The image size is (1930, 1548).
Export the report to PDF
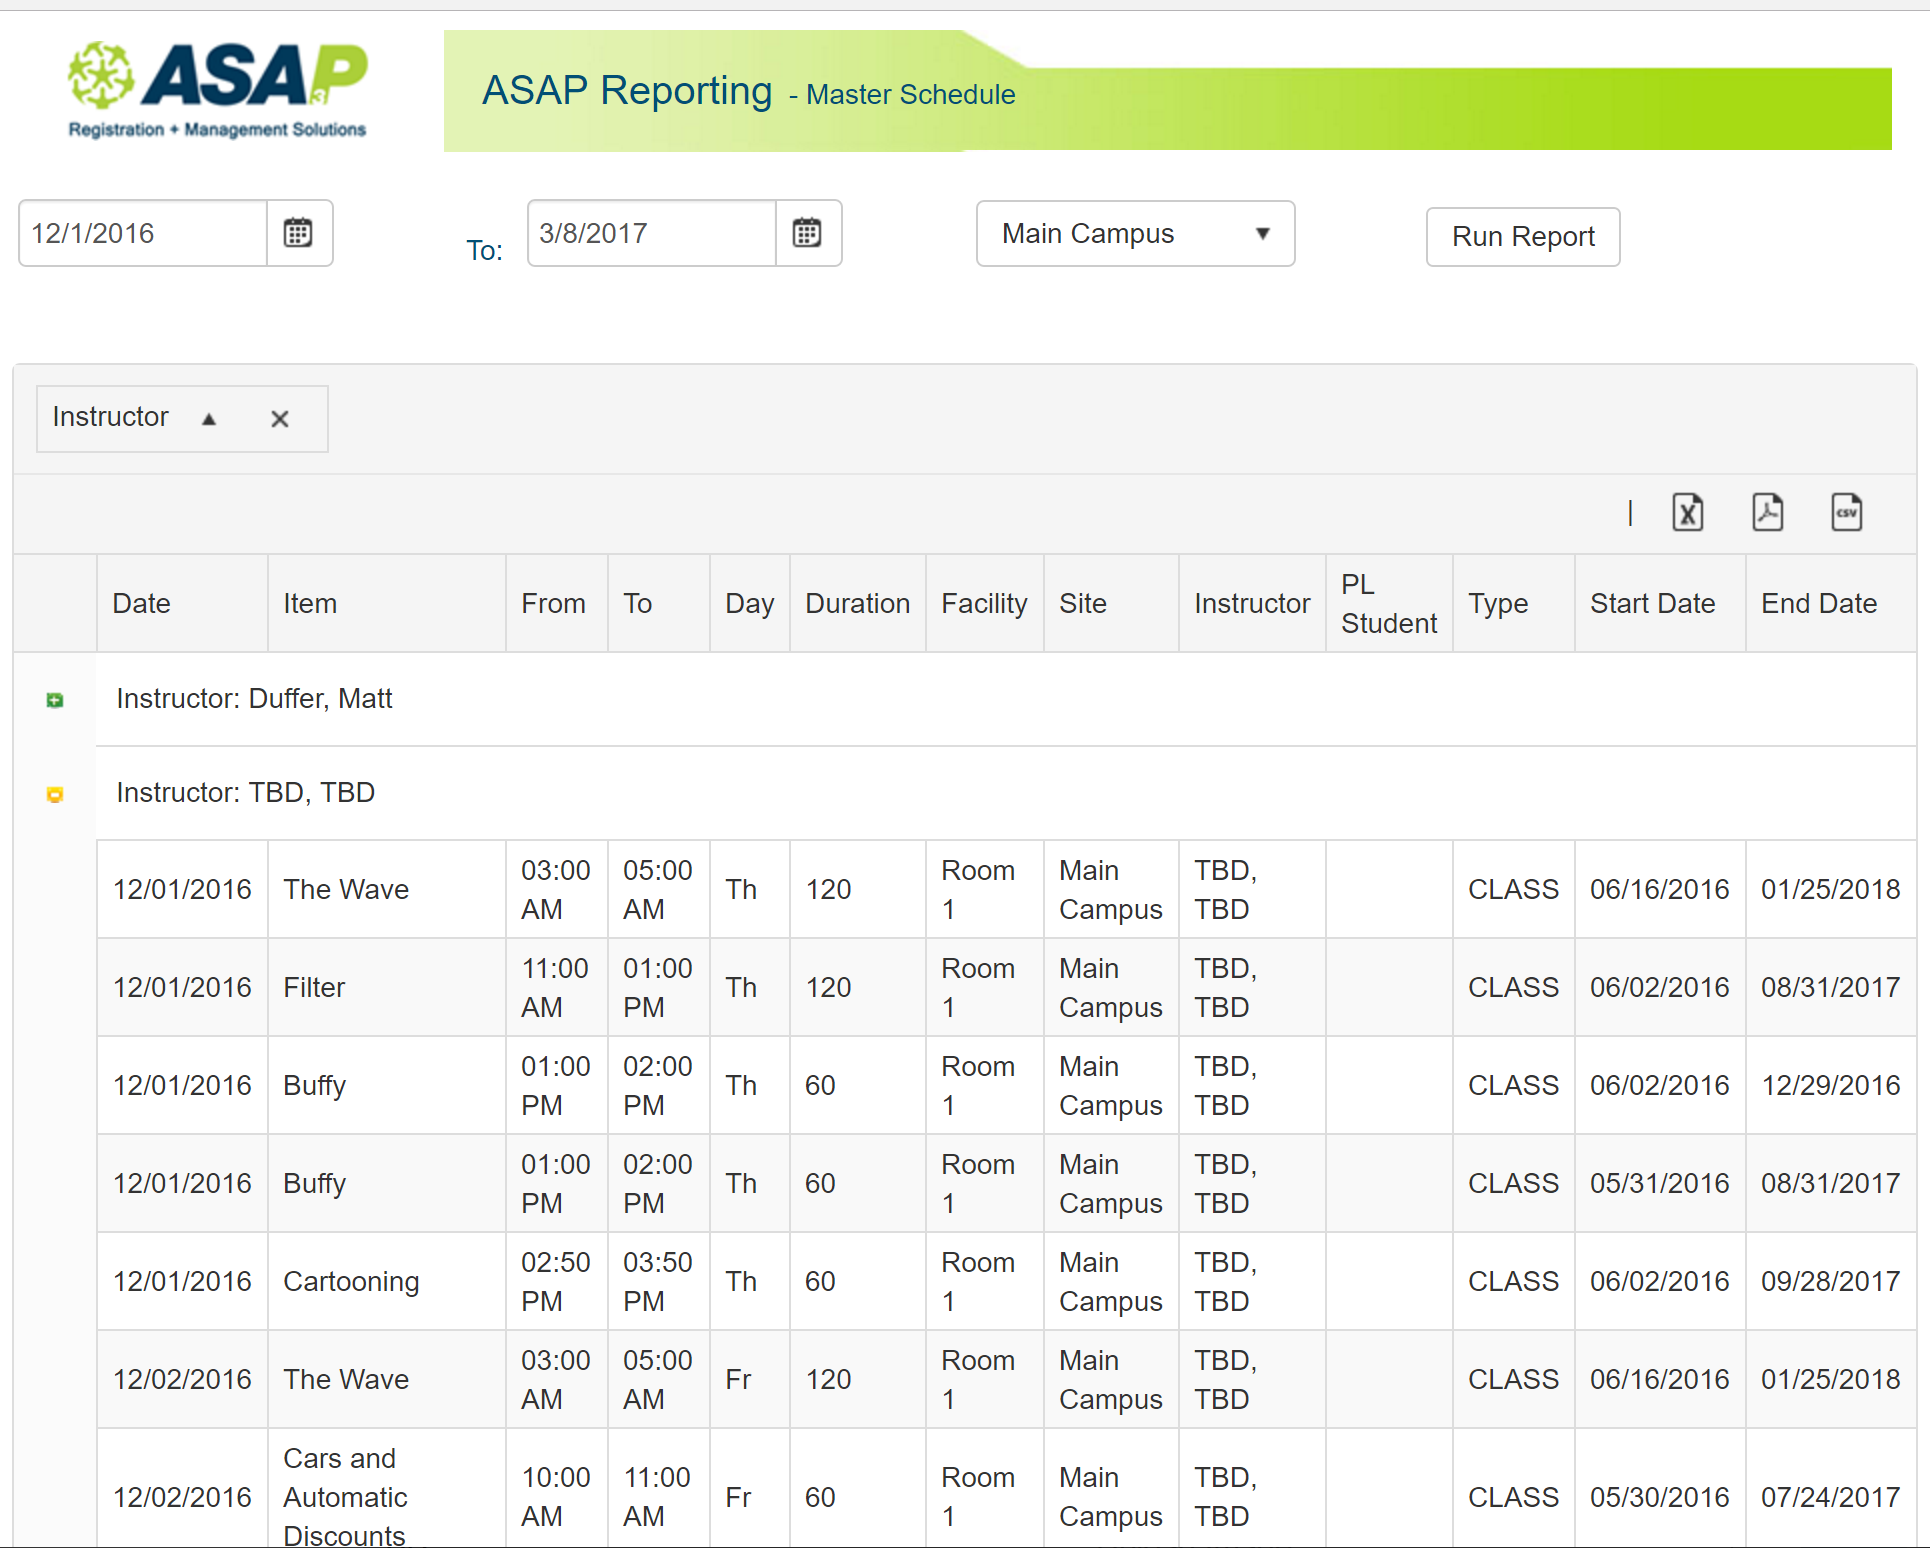click(x=1767, y=513)
